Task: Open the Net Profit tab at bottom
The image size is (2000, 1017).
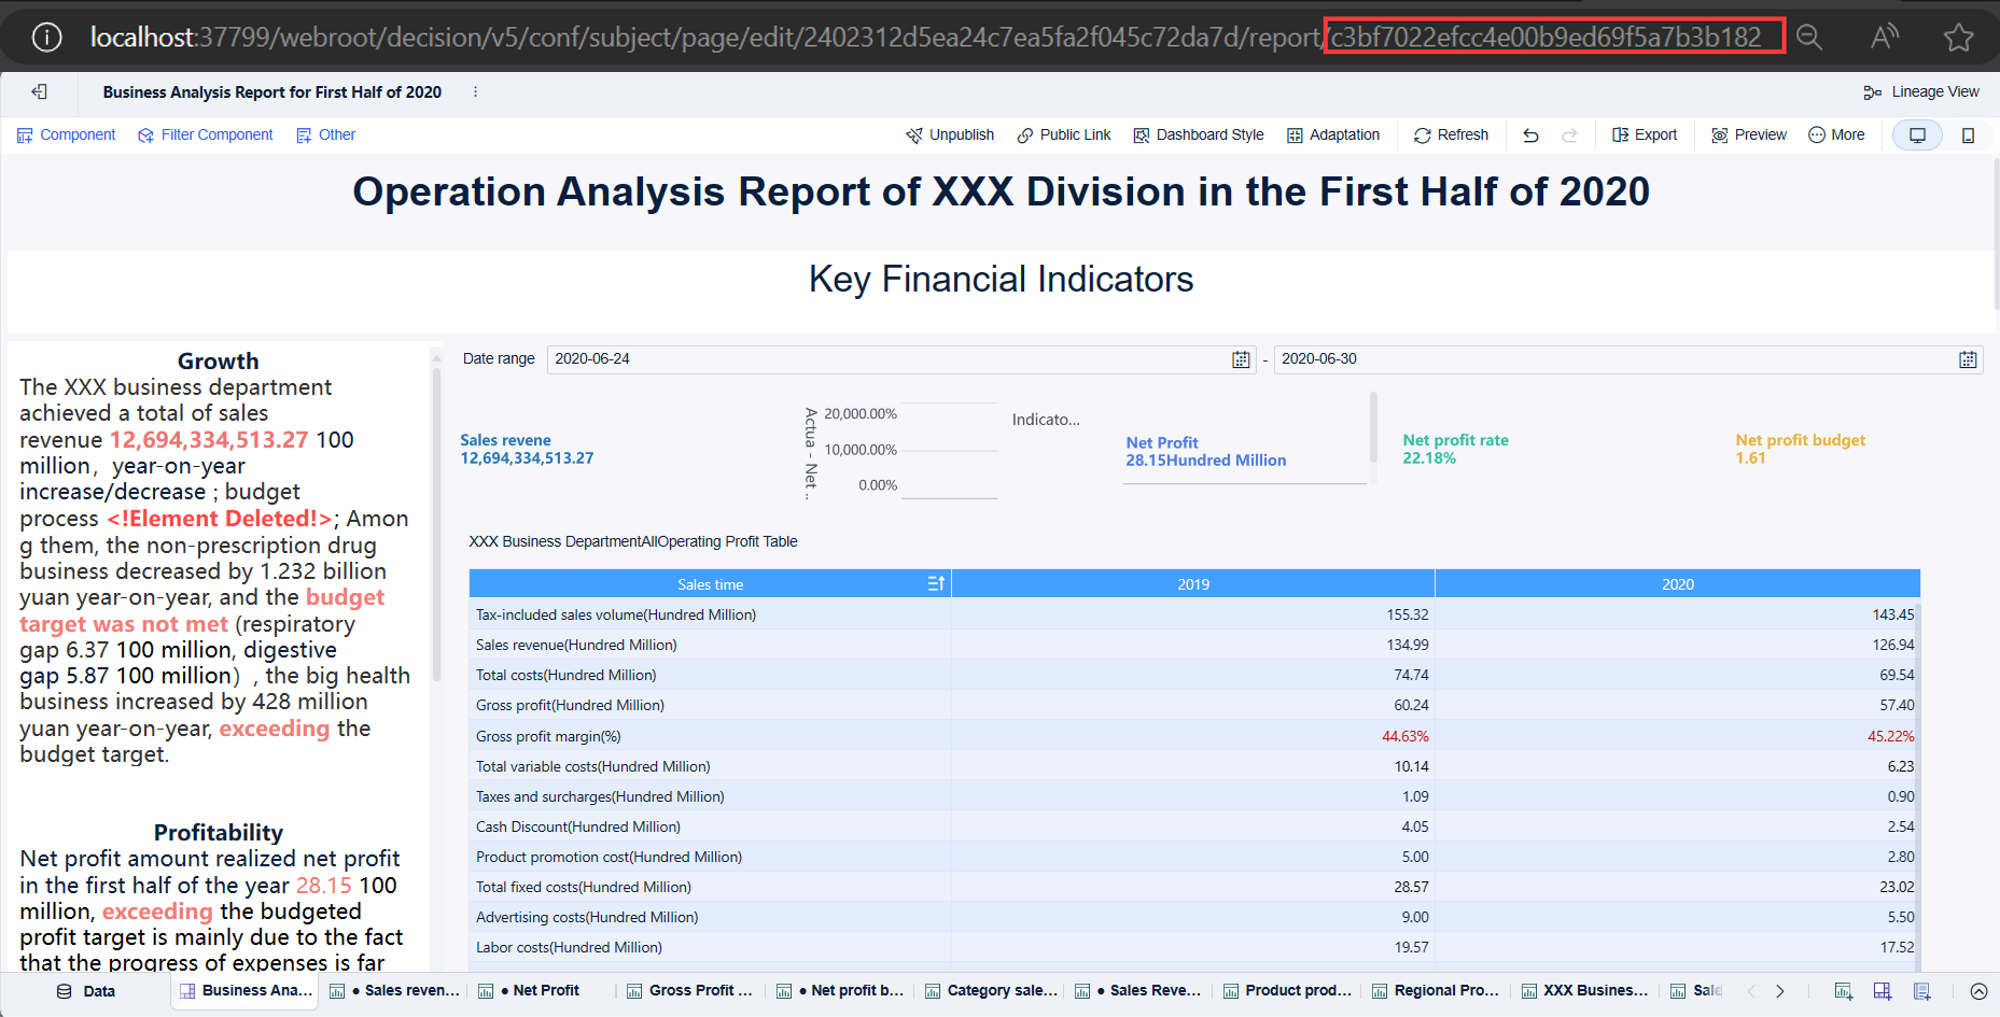Action: 530,990
